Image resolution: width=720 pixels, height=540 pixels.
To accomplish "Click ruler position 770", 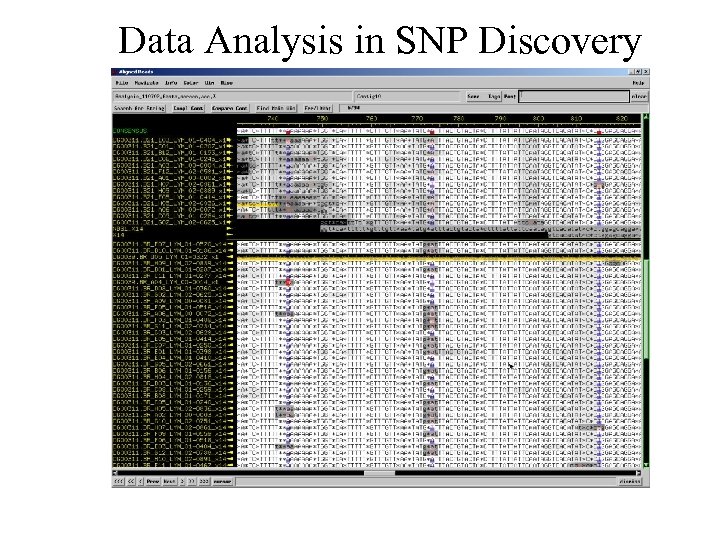I will coord(417,118).
